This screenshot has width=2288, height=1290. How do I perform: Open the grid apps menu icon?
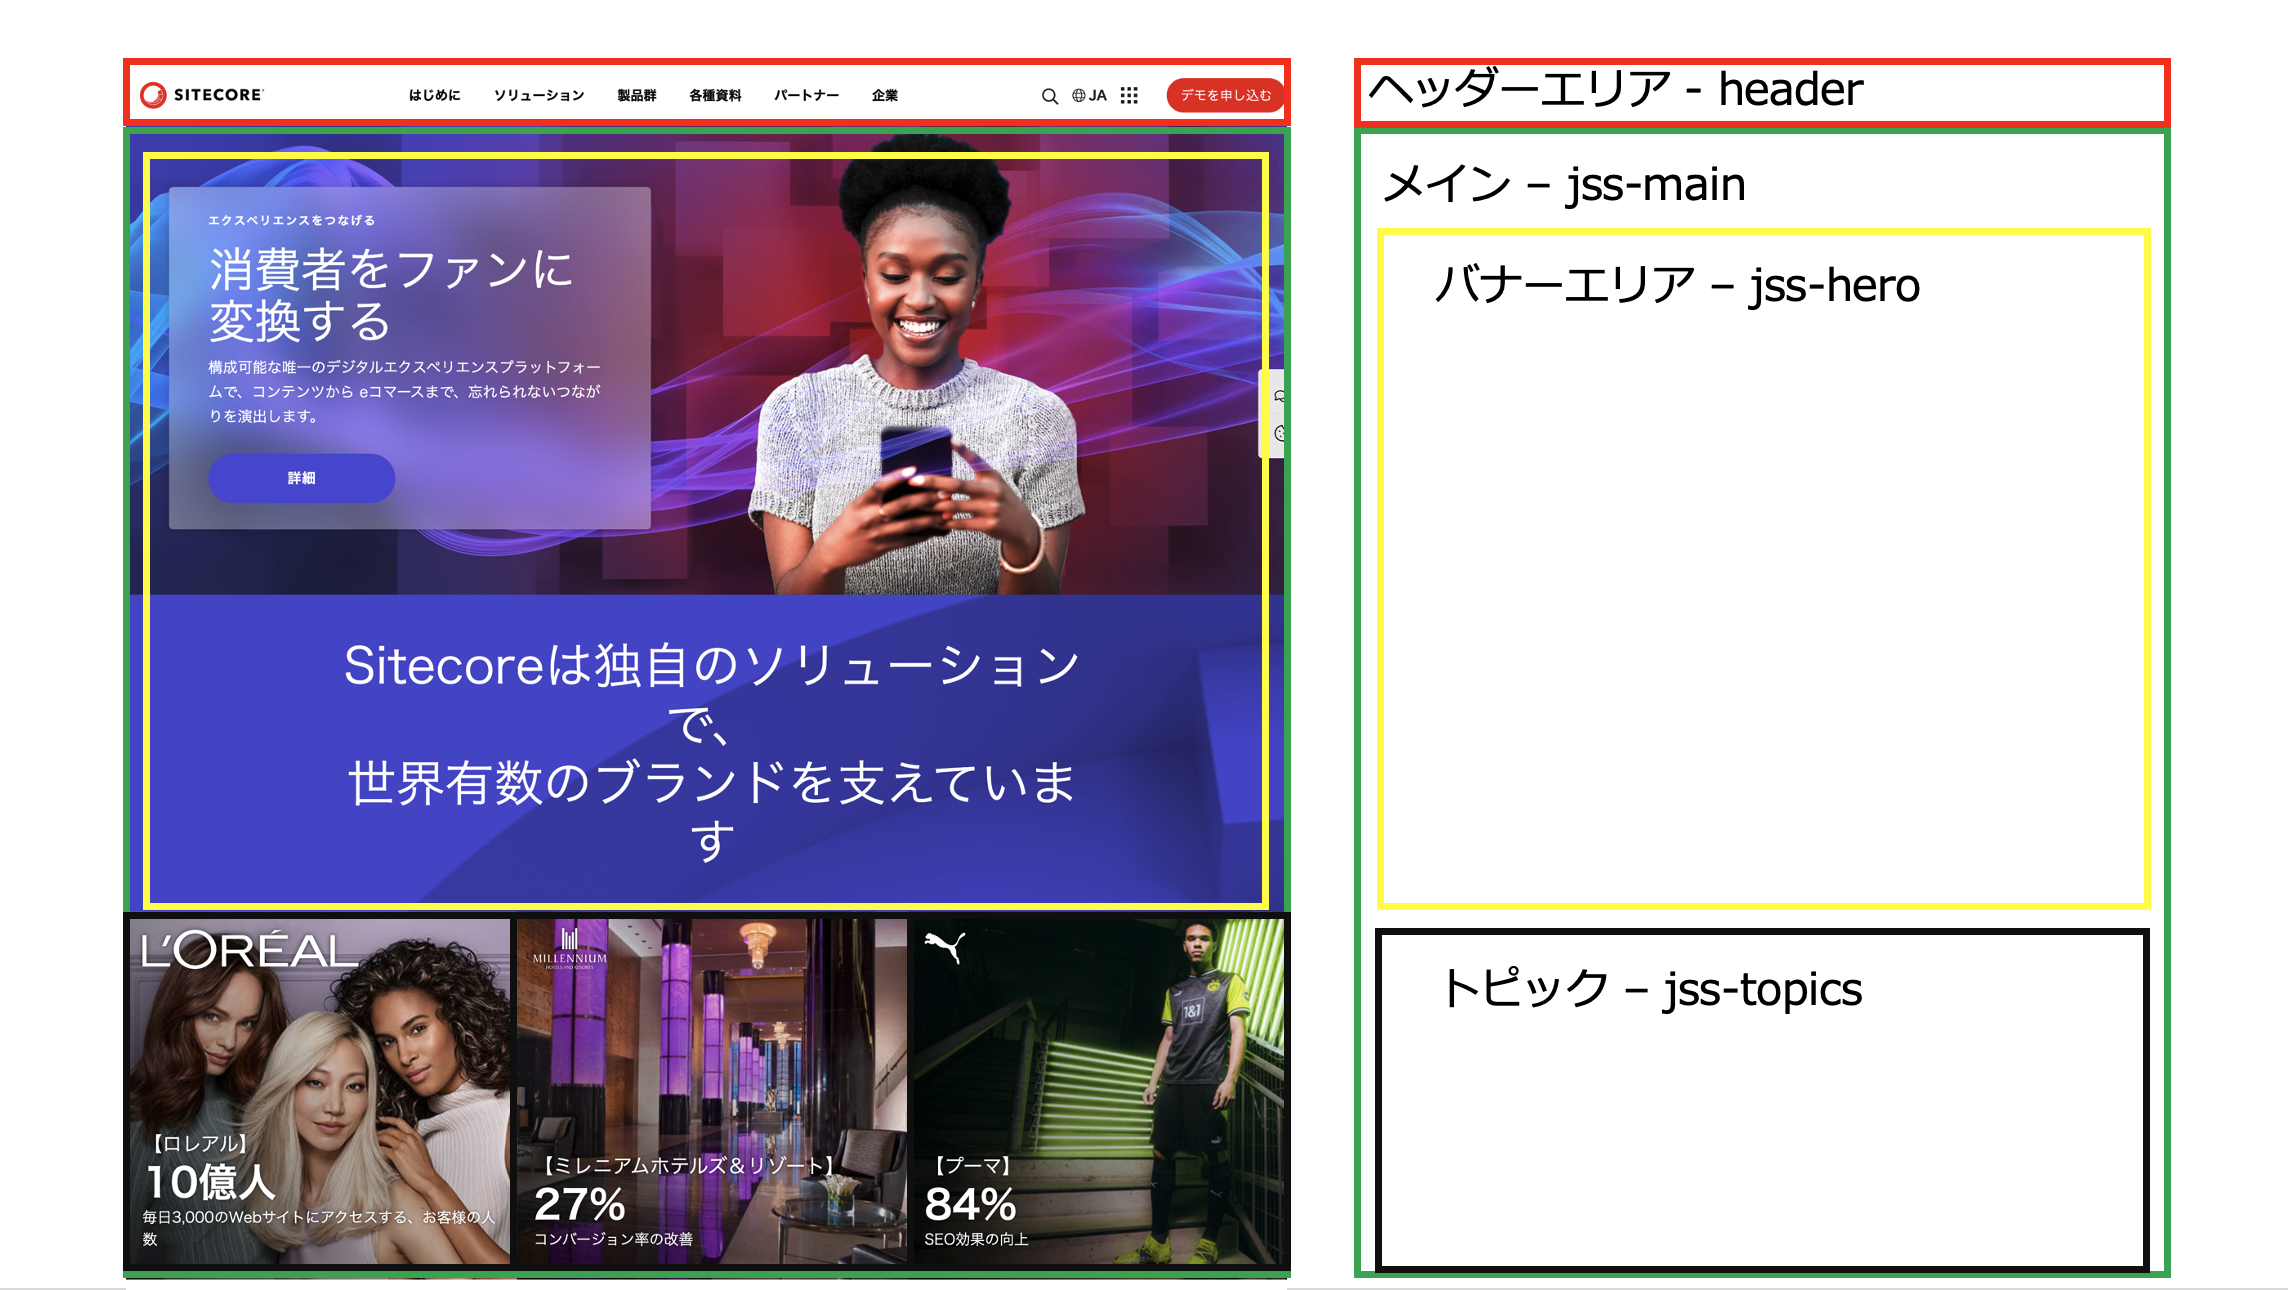pos(1129,95)
